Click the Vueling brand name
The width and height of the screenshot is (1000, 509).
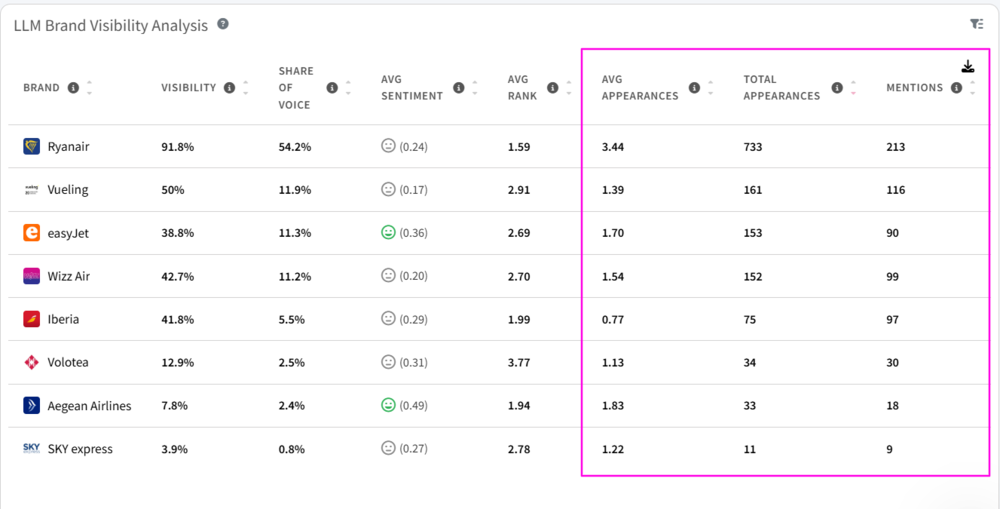[x=68, y=190]
